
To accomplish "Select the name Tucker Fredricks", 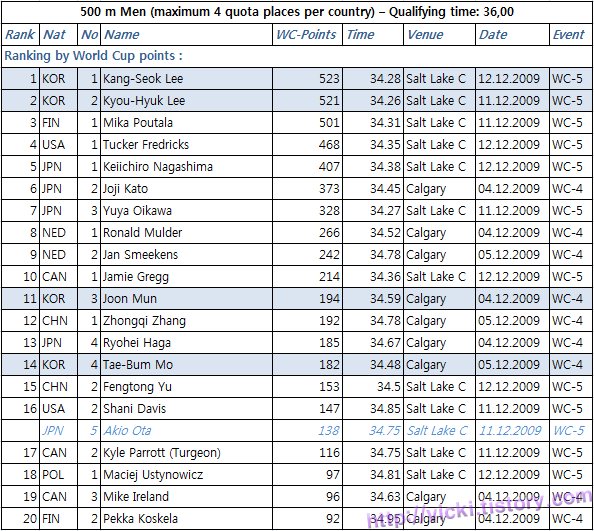I will [146, 145].
